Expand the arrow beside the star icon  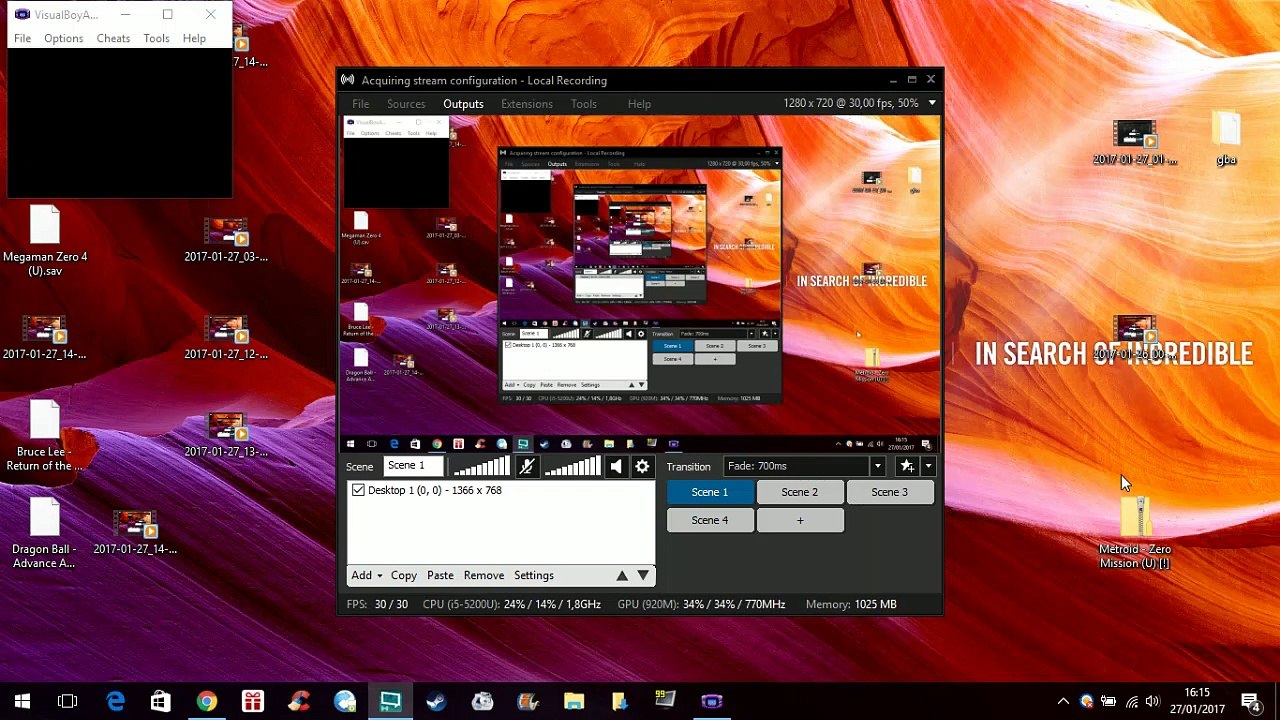[928, 466]
